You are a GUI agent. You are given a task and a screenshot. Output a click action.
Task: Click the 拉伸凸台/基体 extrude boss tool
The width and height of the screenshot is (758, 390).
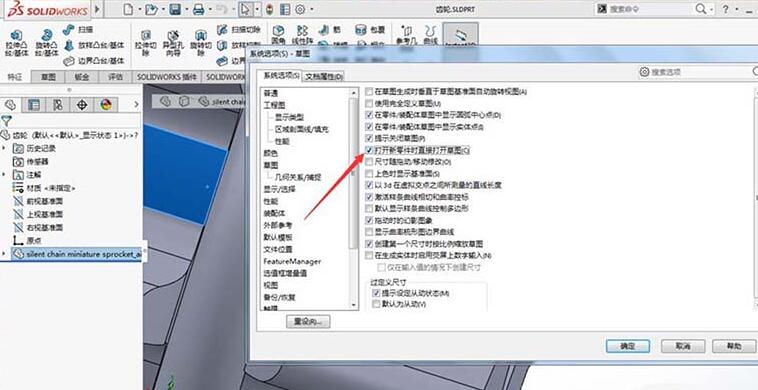point(17,43)
